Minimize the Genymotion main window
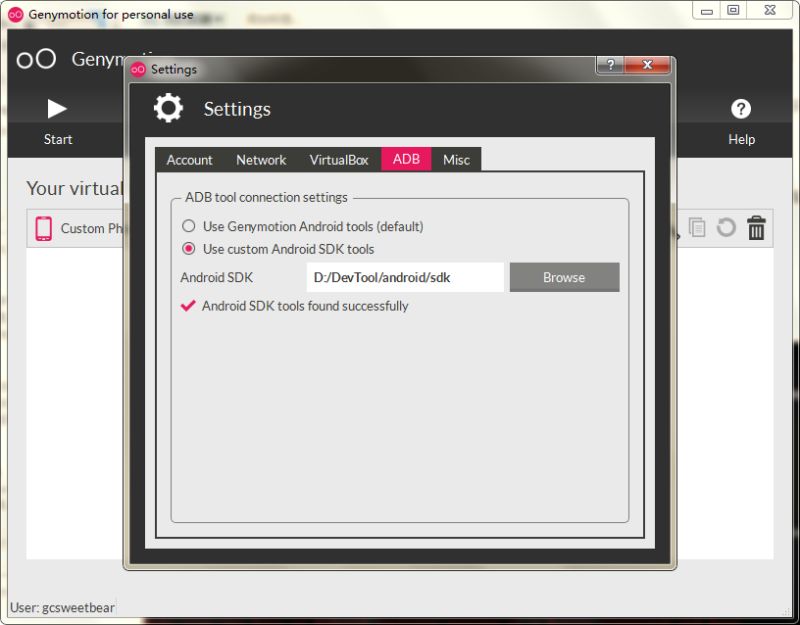Screen dimensions: 800x625 [707, 11]
